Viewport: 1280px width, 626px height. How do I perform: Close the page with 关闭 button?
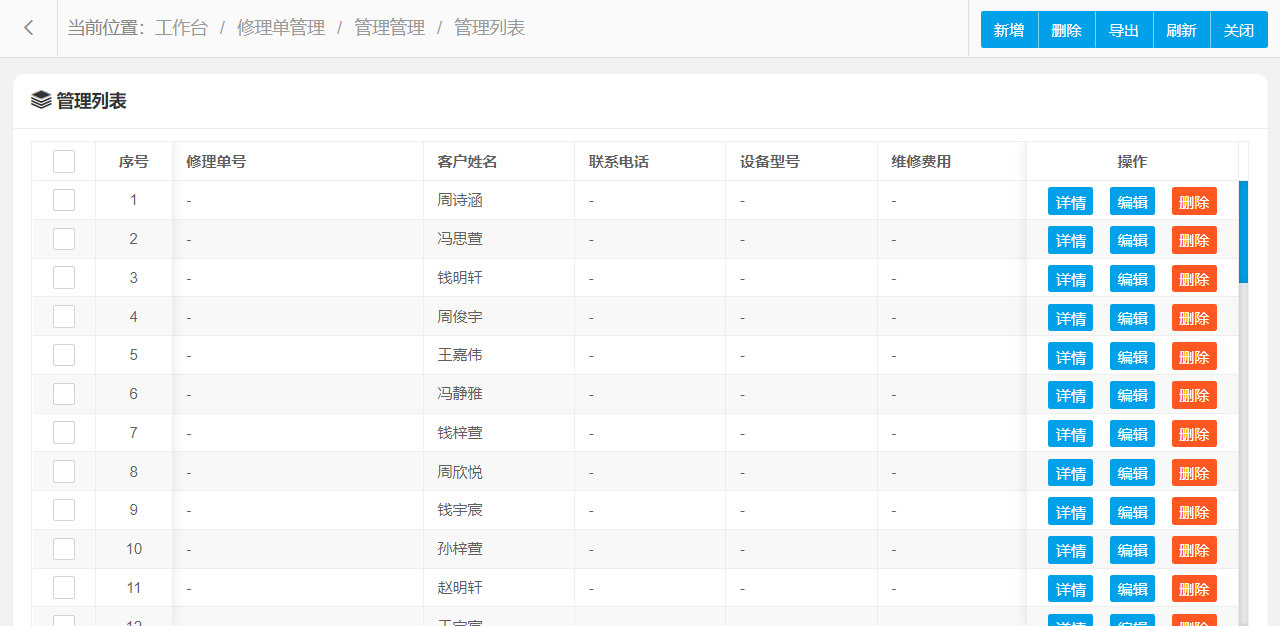tap(1239, 30)
